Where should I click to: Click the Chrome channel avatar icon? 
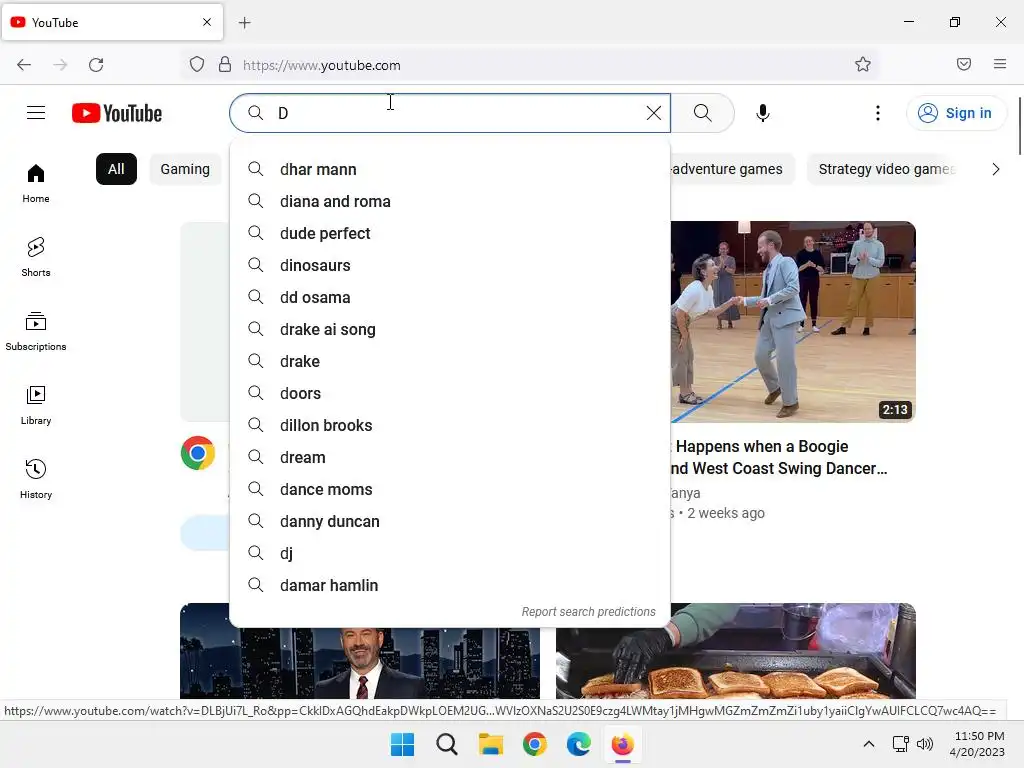pos(198,453)
